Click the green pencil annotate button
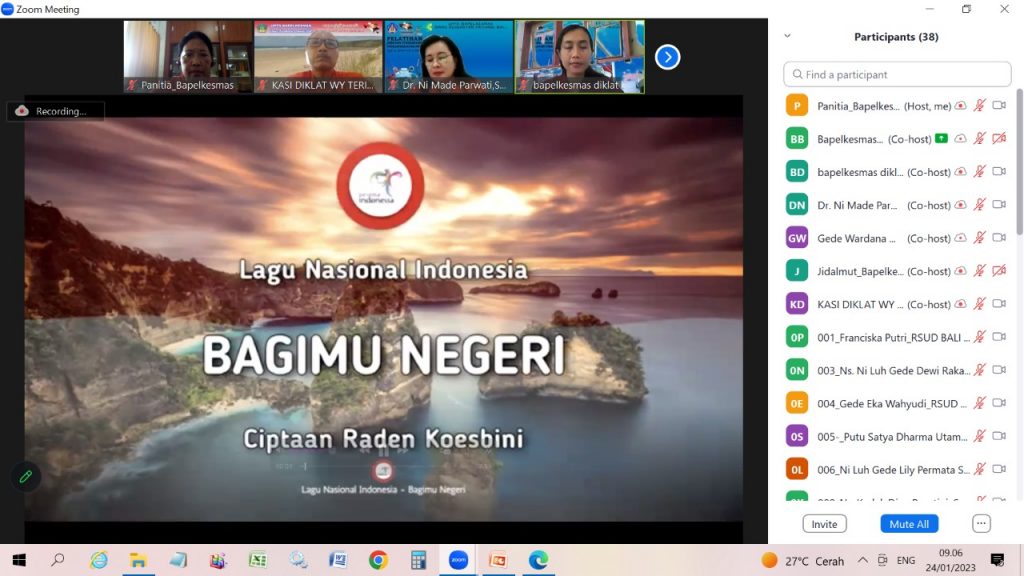Viewport: 1024px width, 576px height. [x=25, y=477]
